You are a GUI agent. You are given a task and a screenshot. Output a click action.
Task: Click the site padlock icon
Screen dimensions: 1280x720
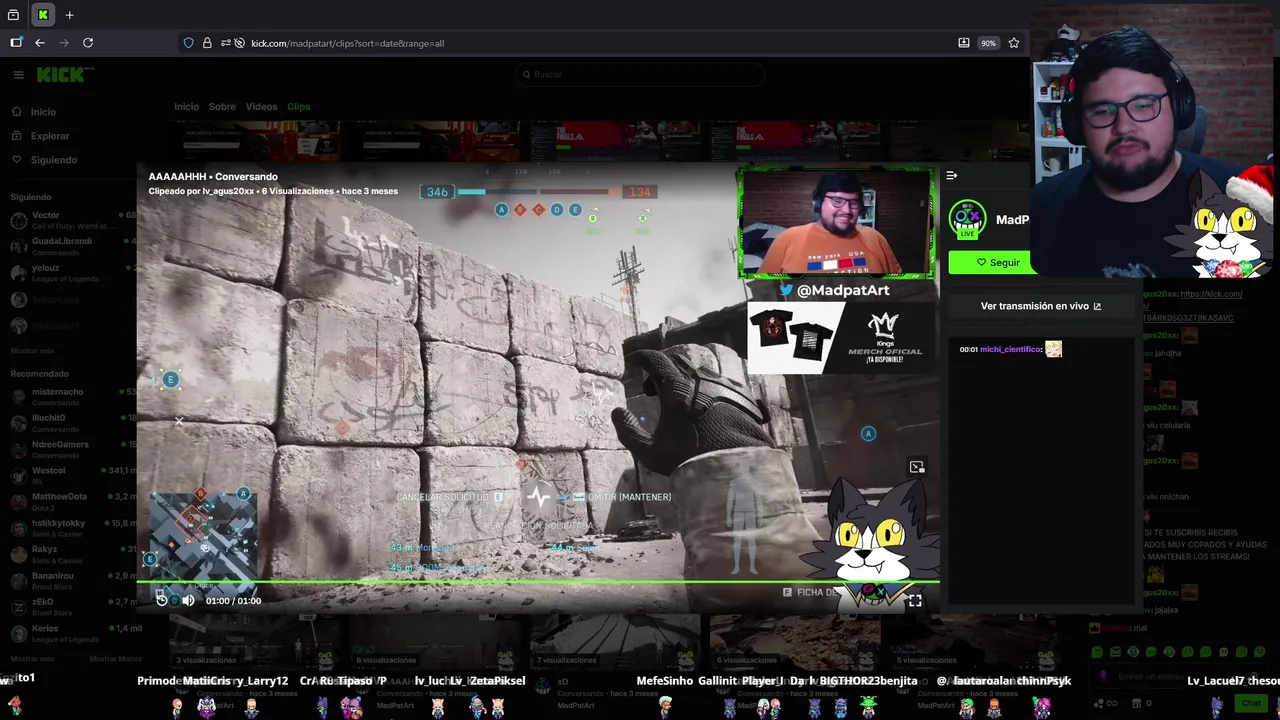[207, 43]
